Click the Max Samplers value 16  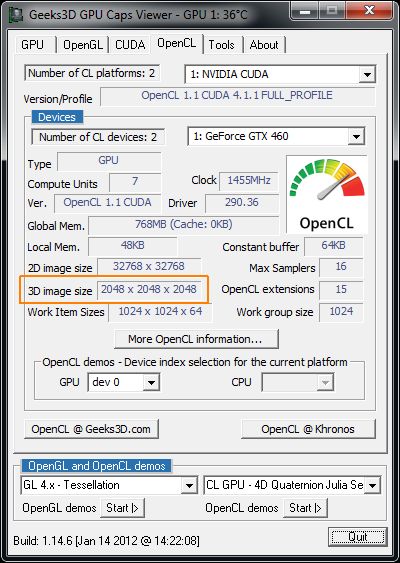pyautogui.click(x=341, y=267)
